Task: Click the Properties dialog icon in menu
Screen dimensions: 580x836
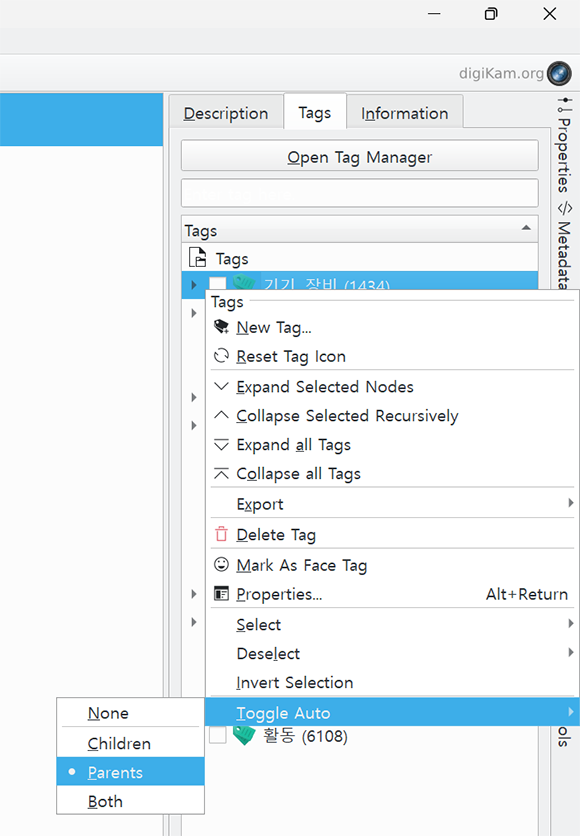Action: (x=221, y=593)
